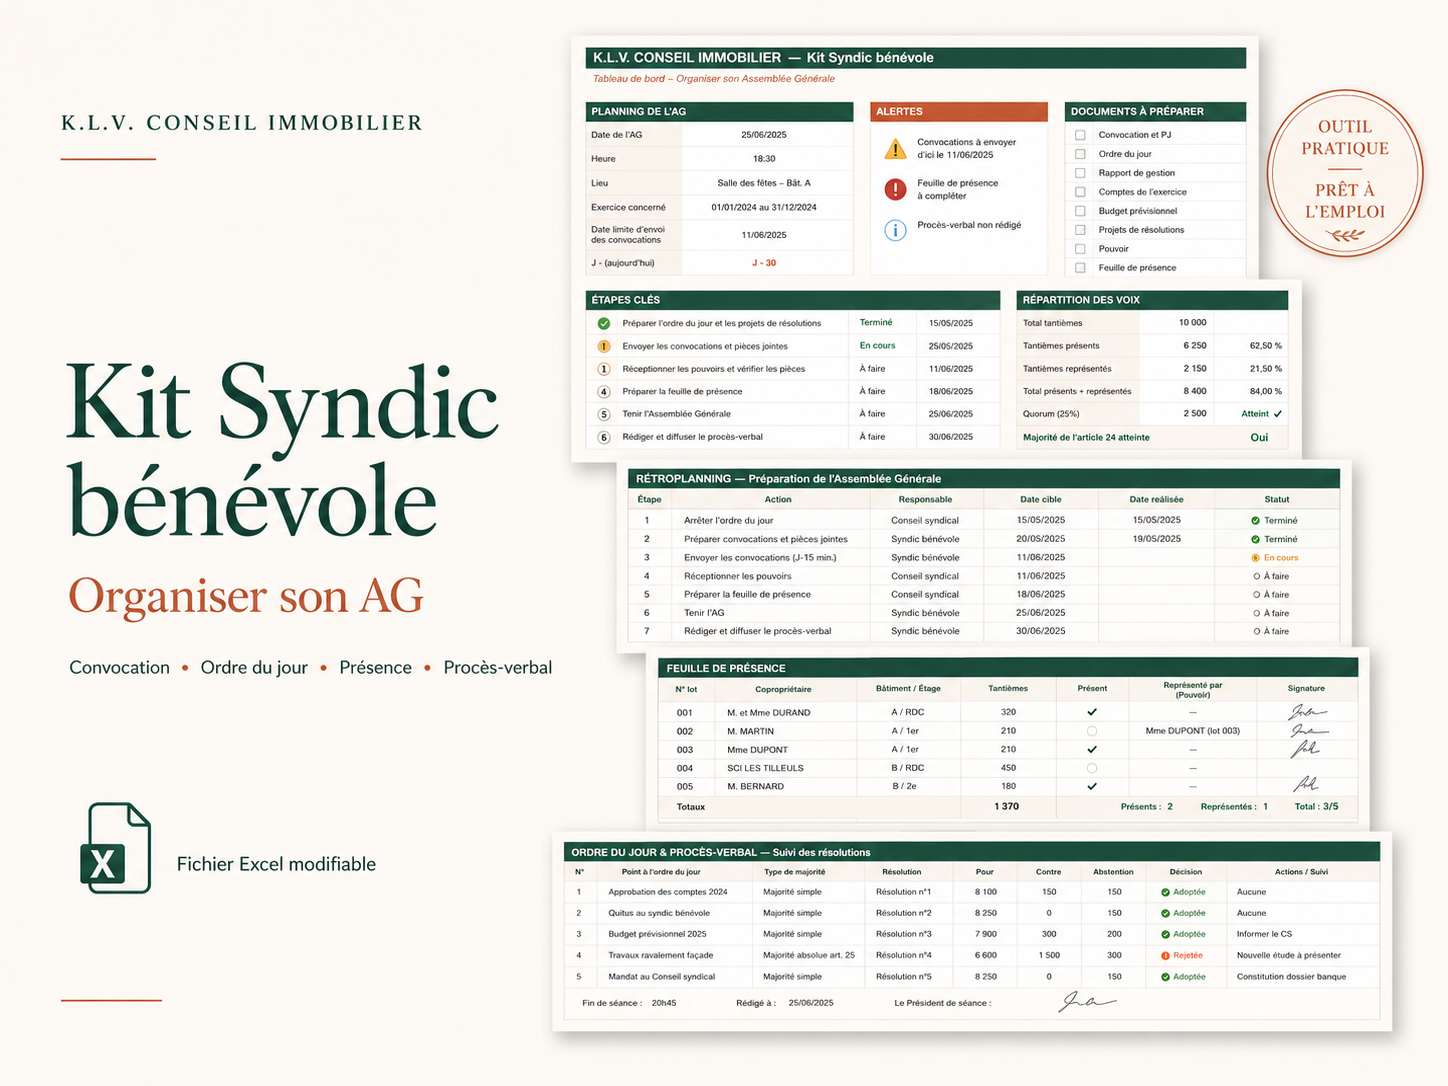Click step circle 3 Réceptionner les pouvoirs
Viewport: 1448px width, 1086px height.
(x=604, y=369)
